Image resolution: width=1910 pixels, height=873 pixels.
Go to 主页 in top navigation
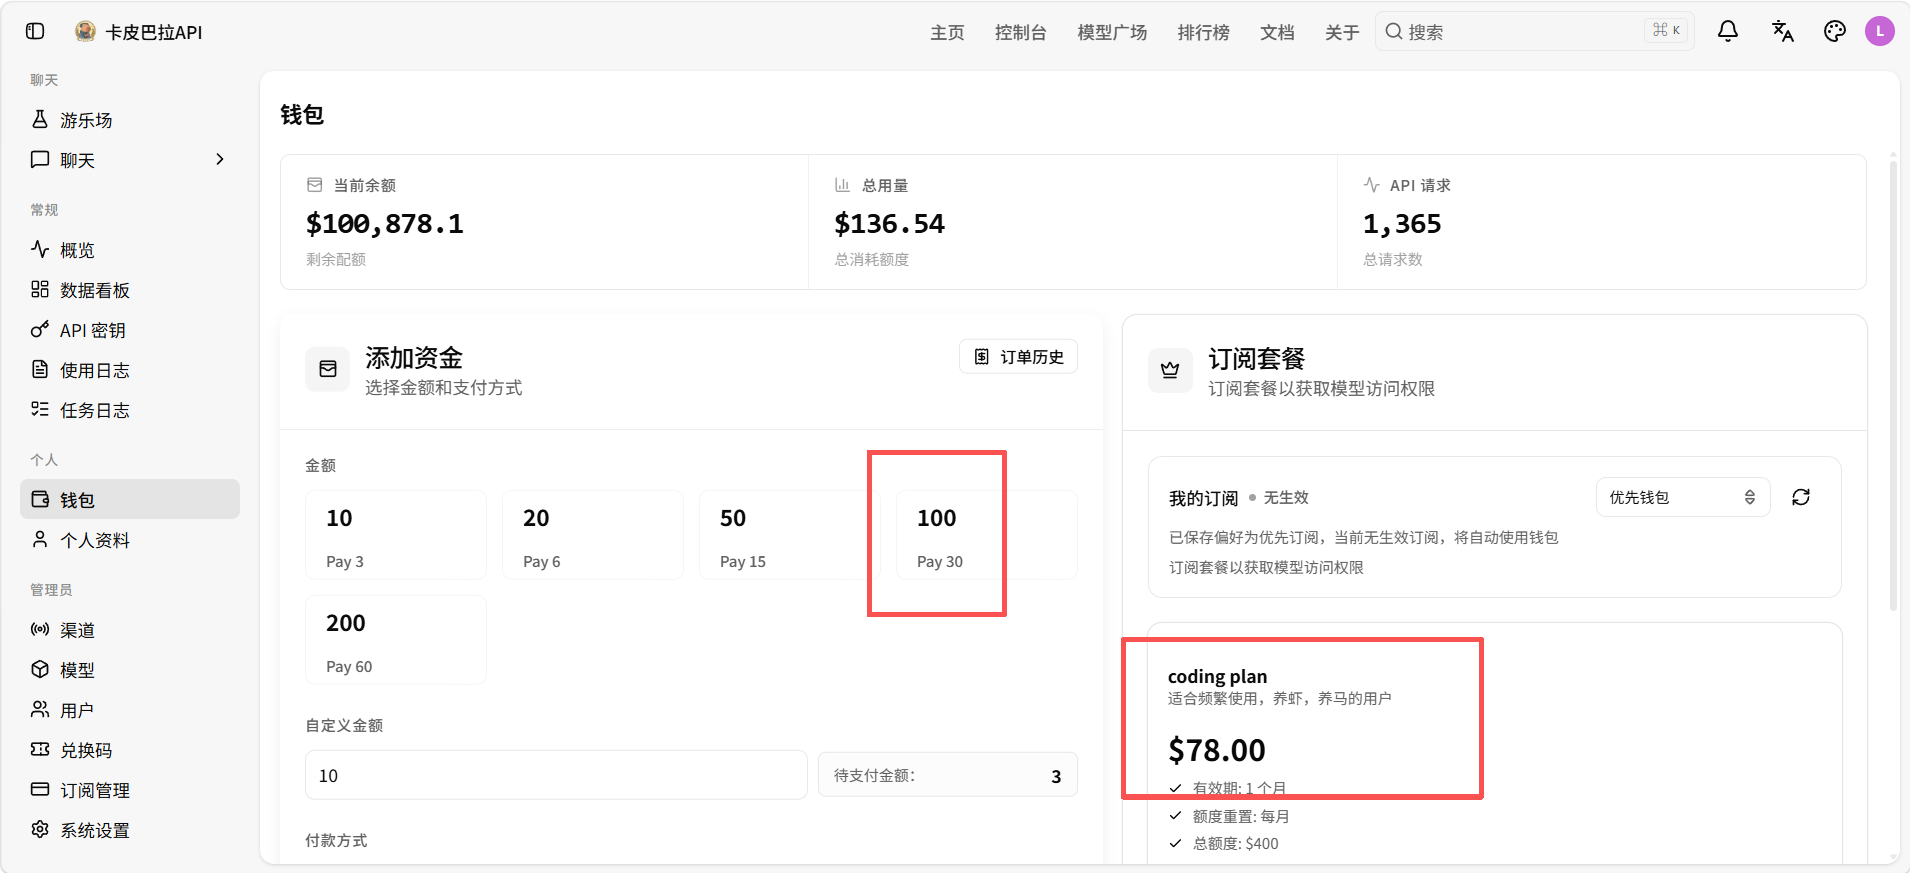click(x=947, y=32)
